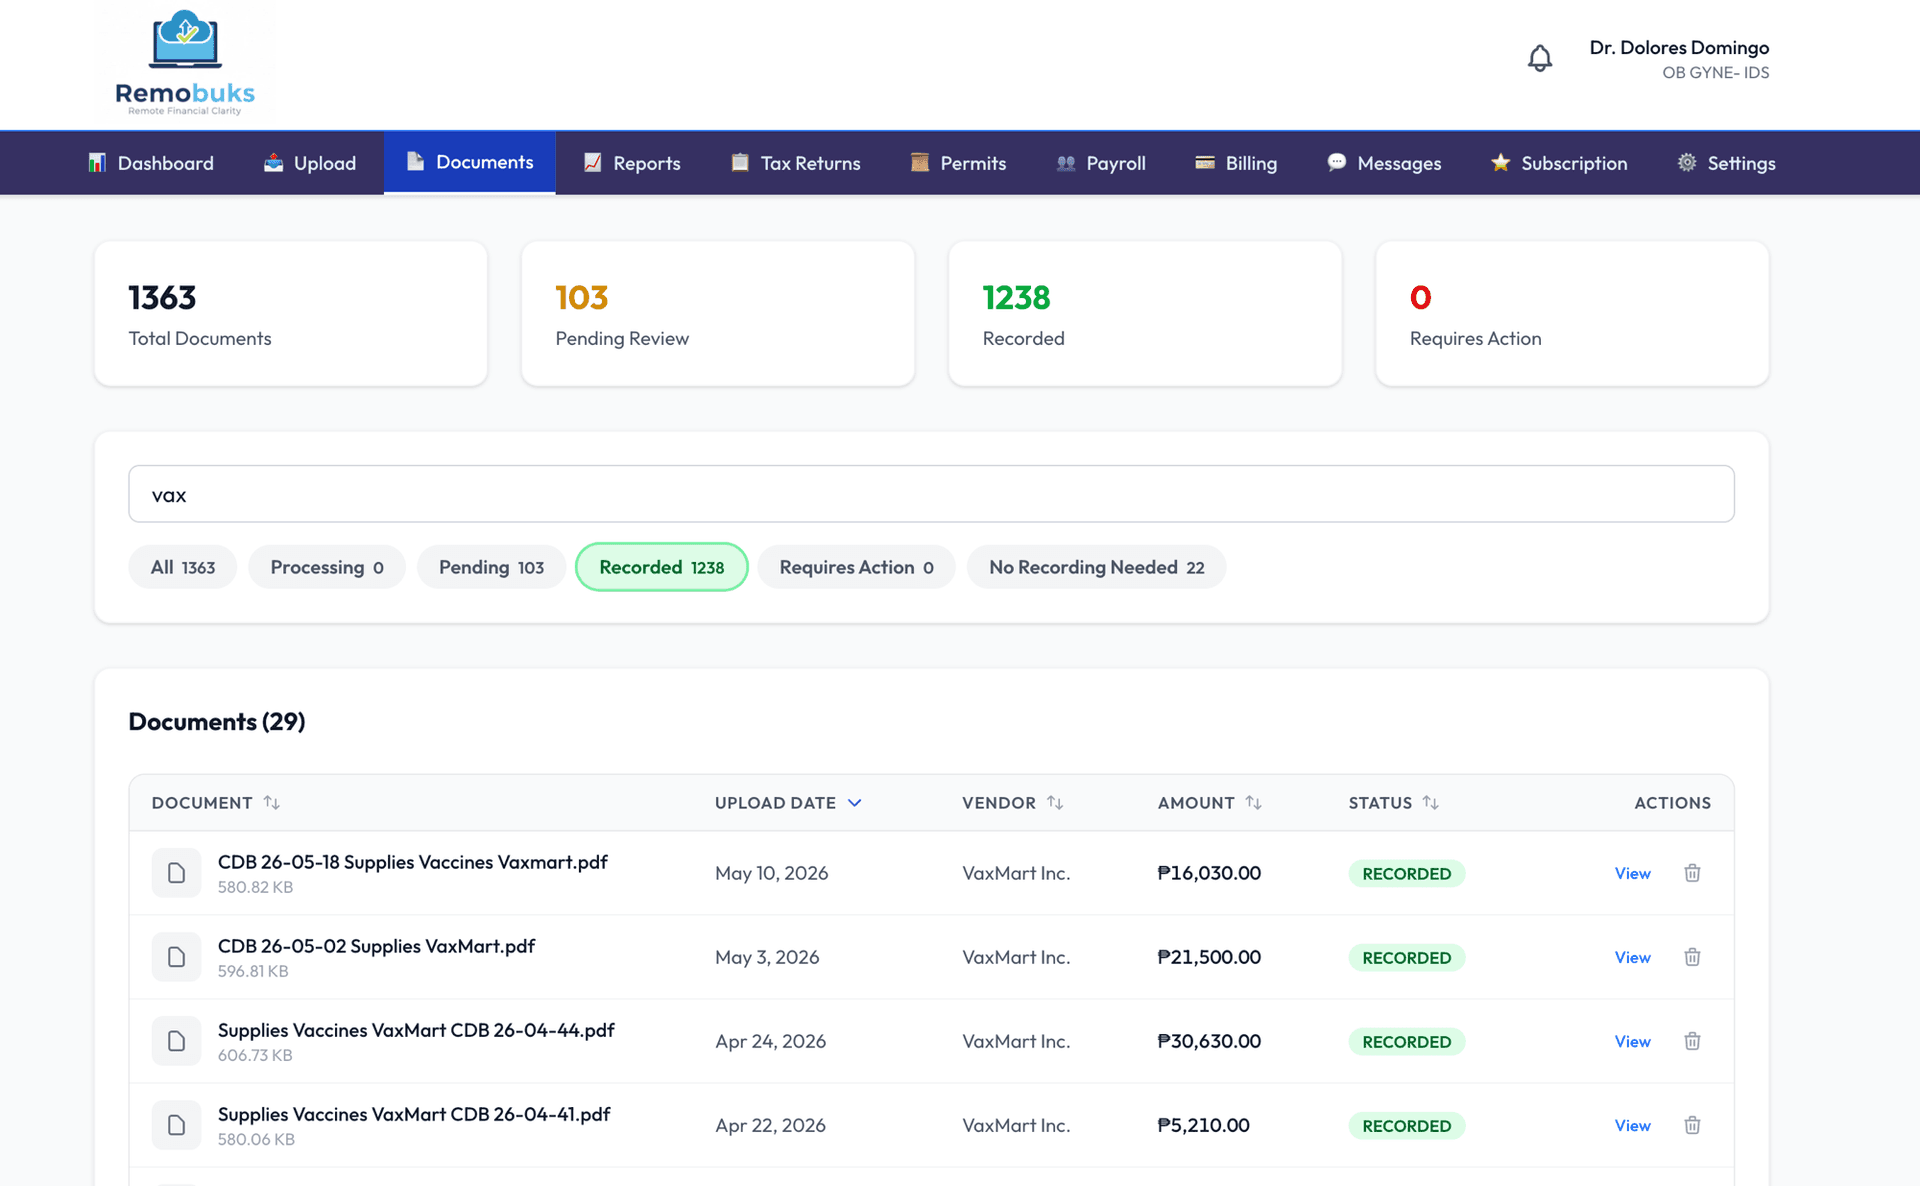Delete CDB 26-05-18 Supplies Vaccines Vaxmart.pdf
Viewport: 1920px width, 1186px height.
pyautogui.click(x=1692, y=873)
